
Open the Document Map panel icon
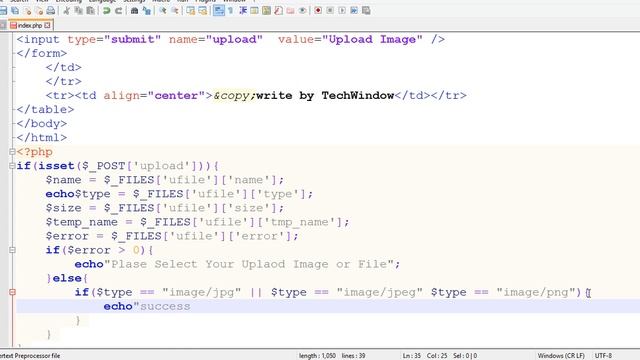point(267,11)
